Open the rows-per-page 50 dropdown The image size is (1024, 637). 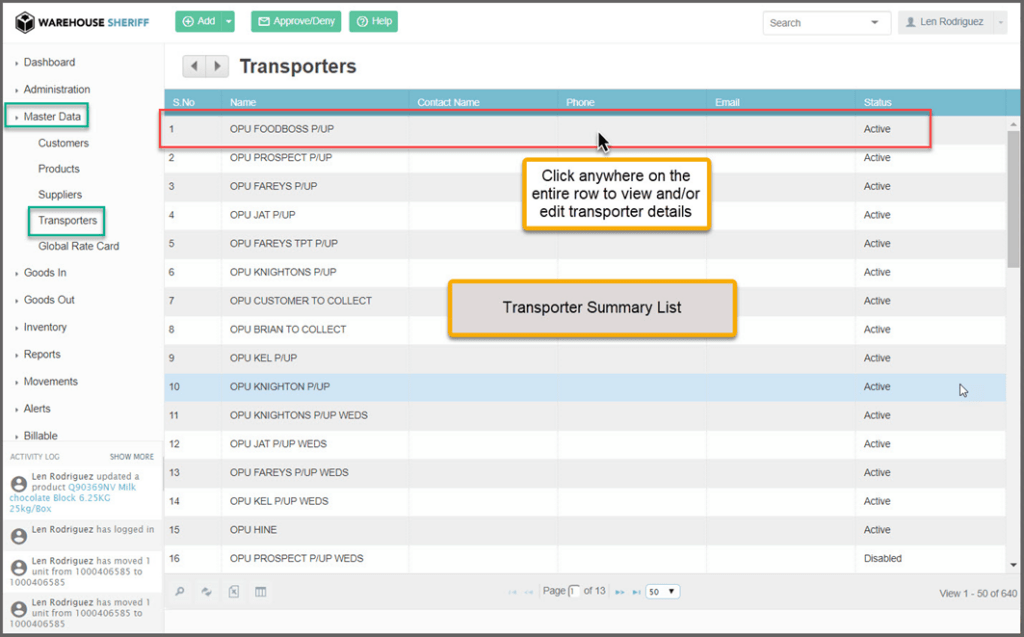coord(662,591)
